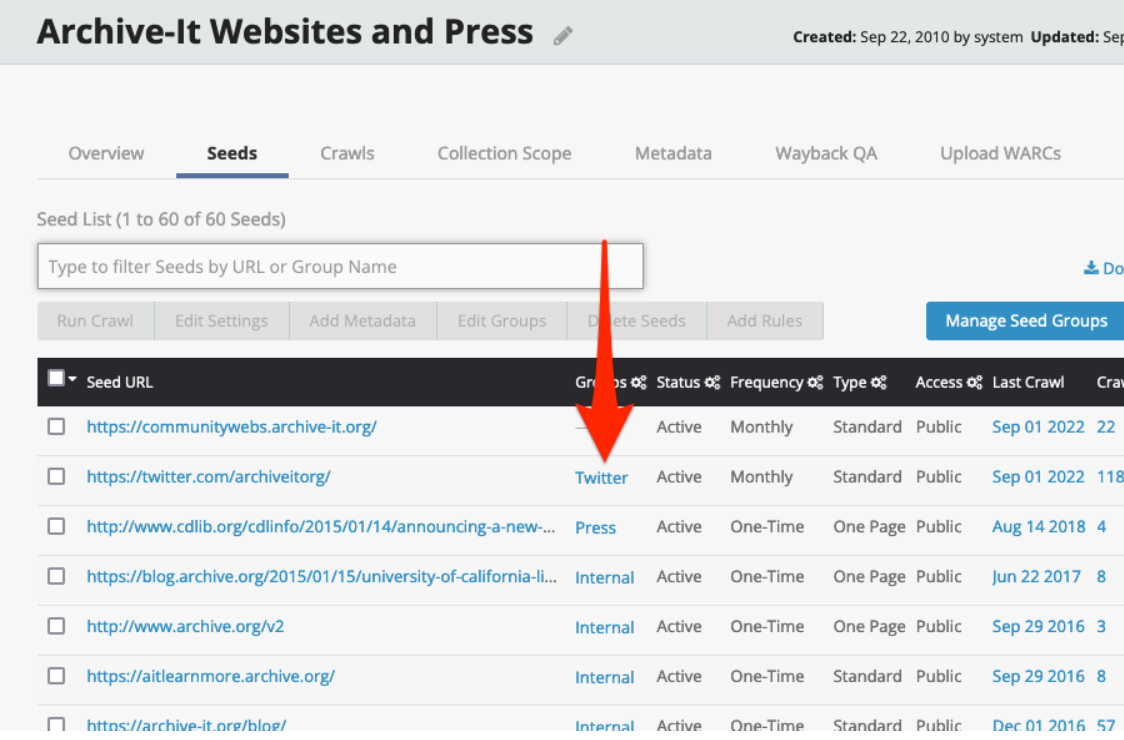The height and width of the screenshot is (740, 1124).
Task: Click the pencil edit icon beside collection title
Action: click(x=563, y=36)
